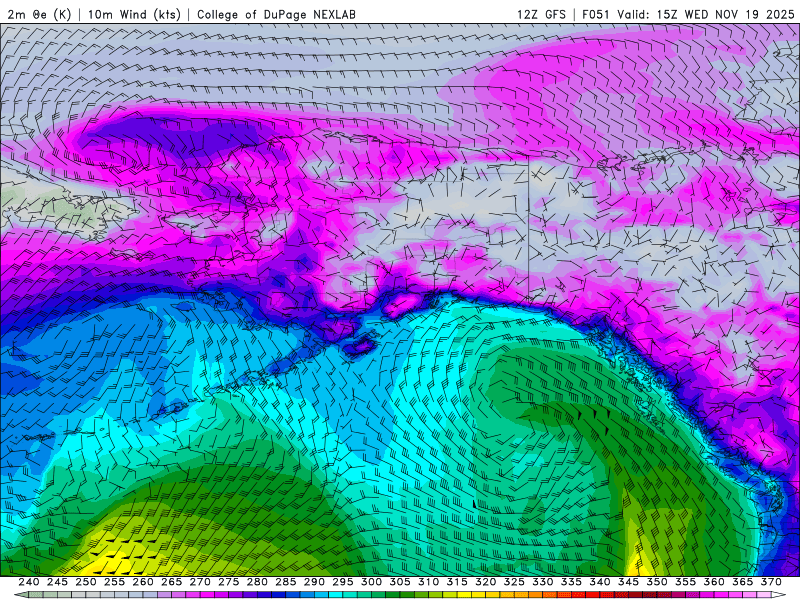Image resolution: width=800 pixels, height=600 pixels.
Task: Select the 270 scale label
Action: [200, 582]
